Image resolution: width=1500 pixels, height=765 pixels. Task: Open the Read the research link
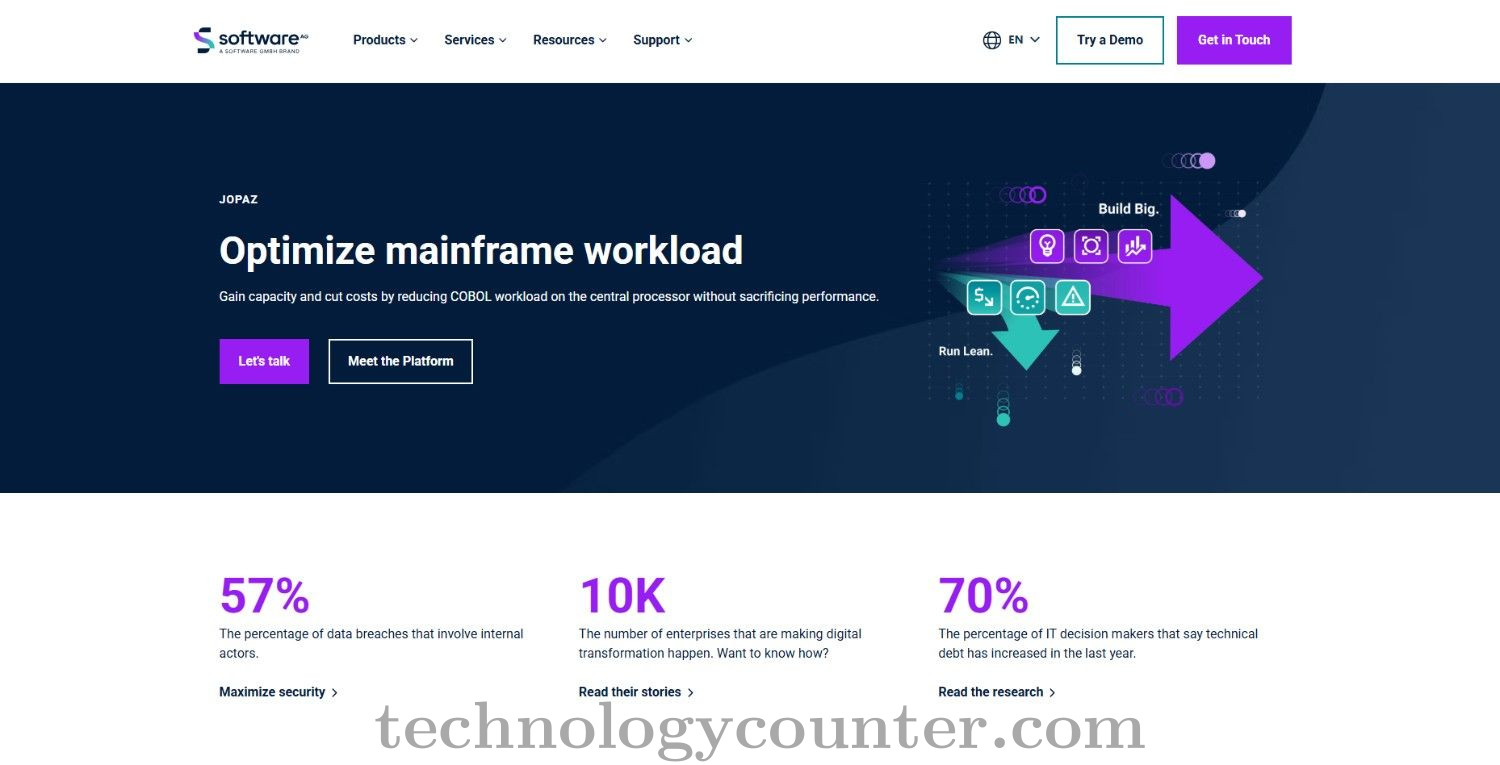(x=990, y=691)
